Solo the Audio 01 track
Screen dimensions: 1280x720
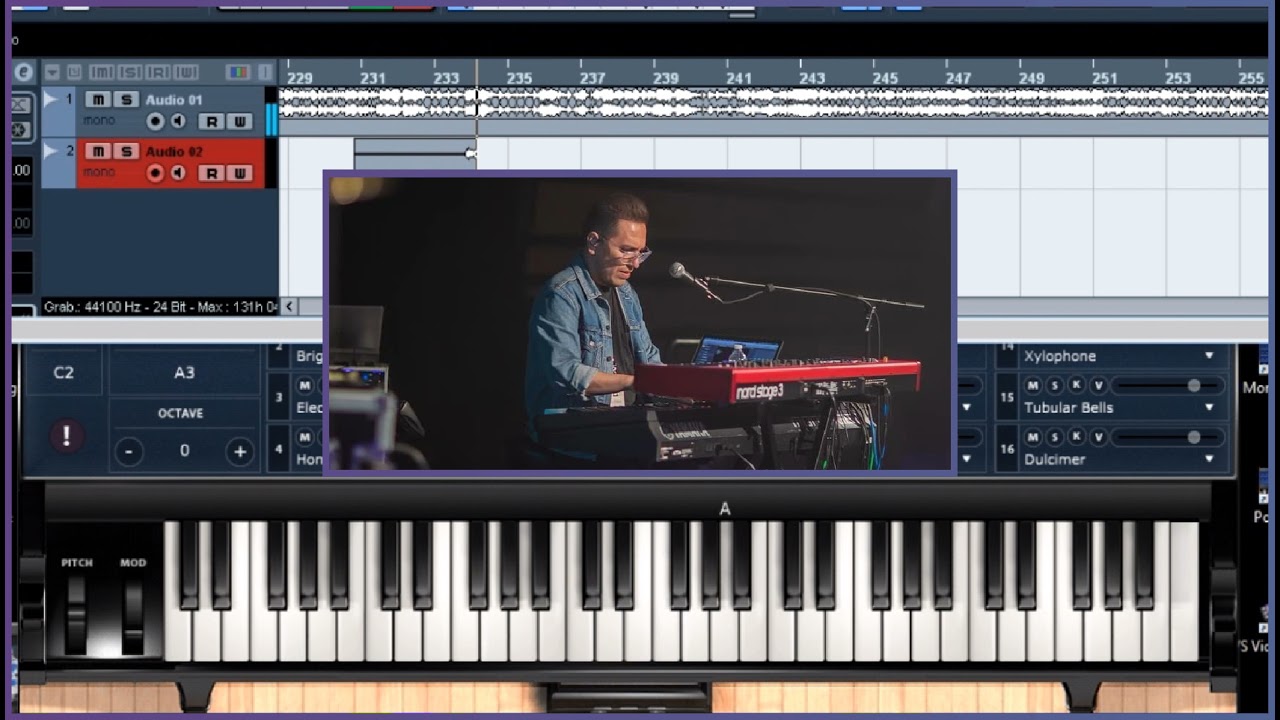click(x=125, y=99)
